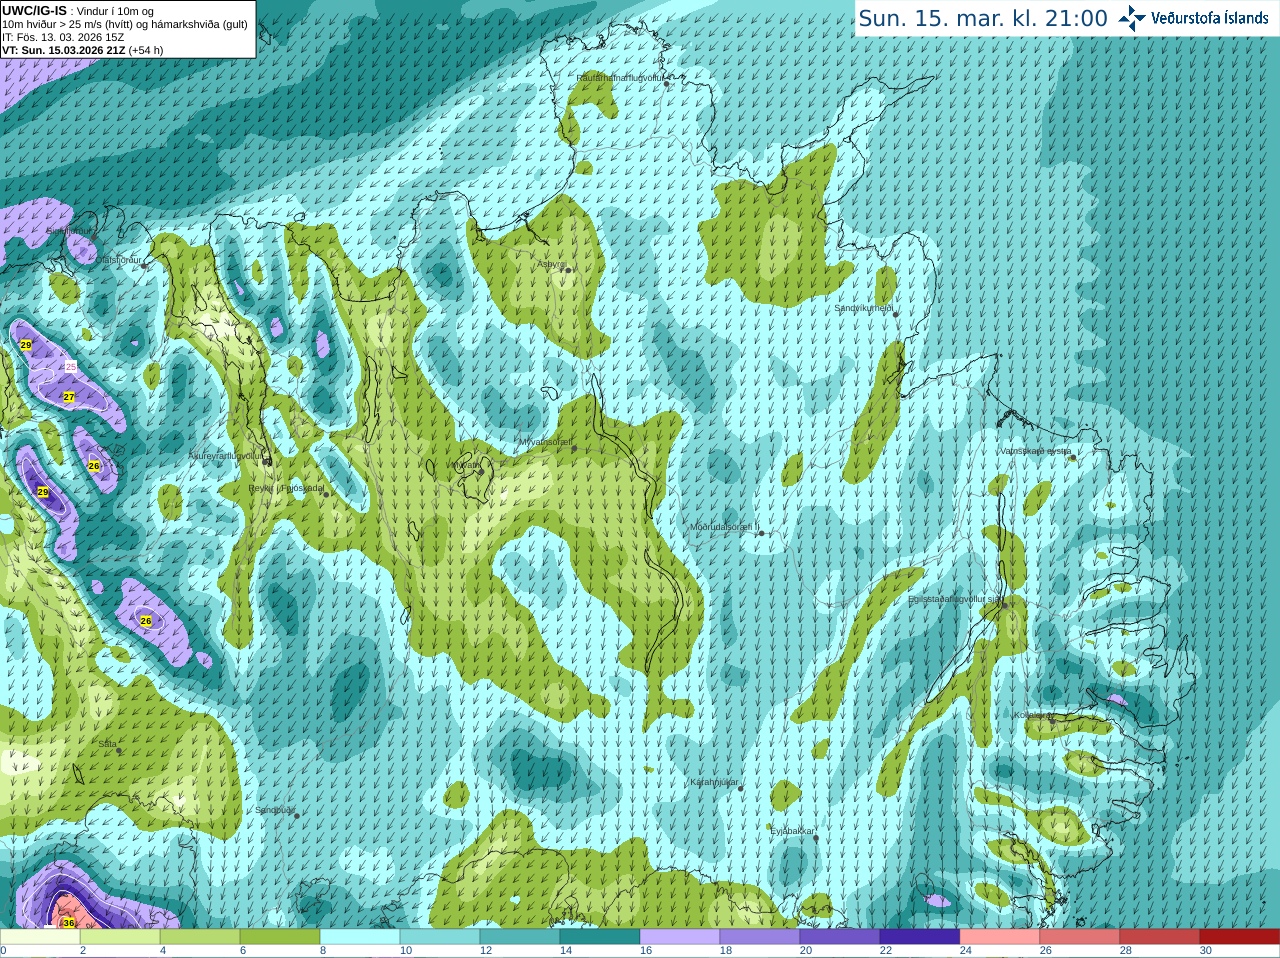
Task: Select the 12–14 m/s legend color
Action: pos(520,937)
